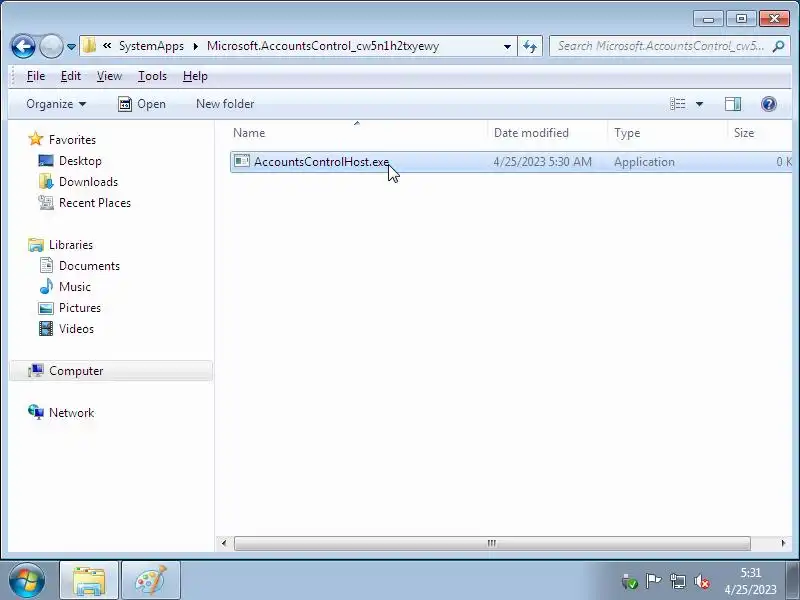Open the taskbar clock and date

(x=751, y=581)
